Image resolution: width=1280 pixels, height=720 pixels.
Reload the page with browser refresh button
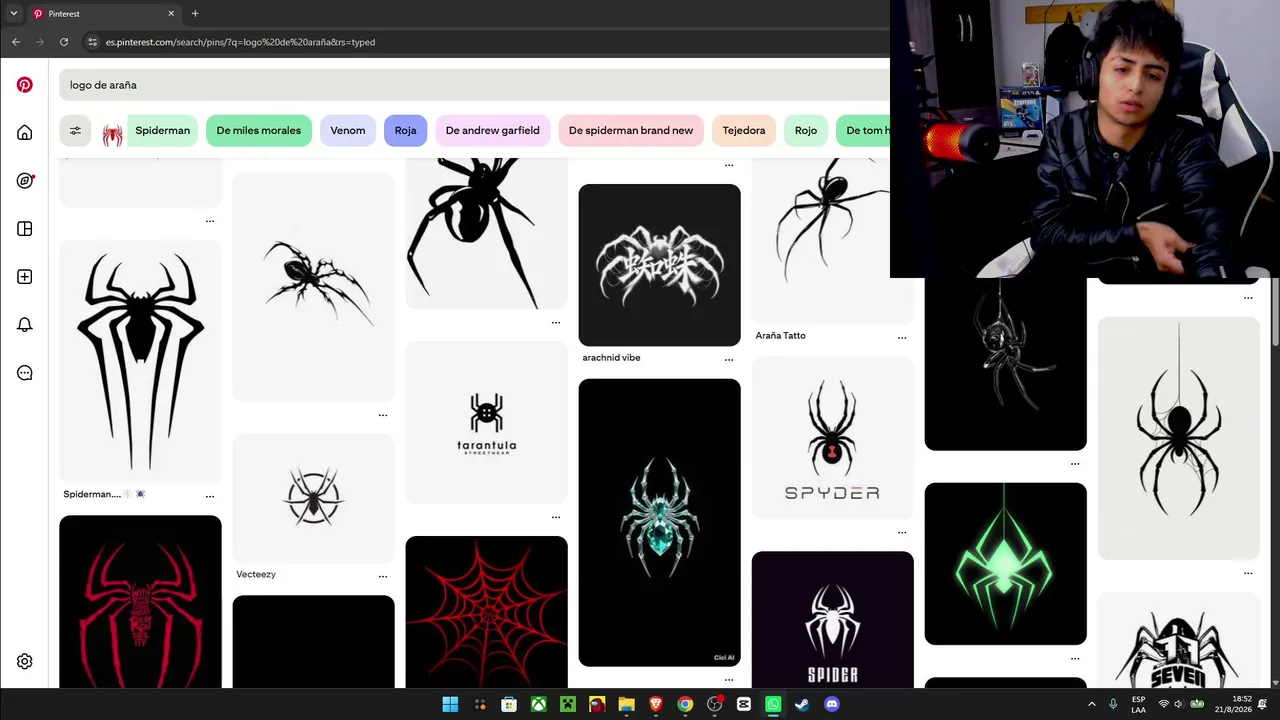(64, 42)
